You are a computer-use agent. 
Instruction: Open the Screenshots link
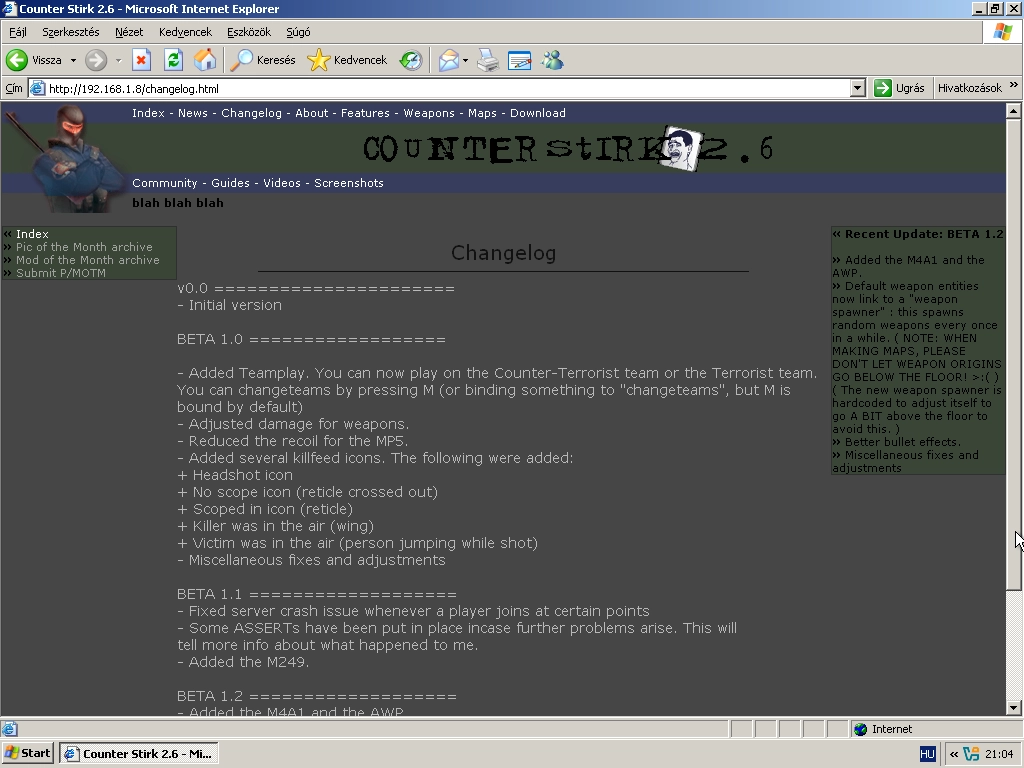349,183
